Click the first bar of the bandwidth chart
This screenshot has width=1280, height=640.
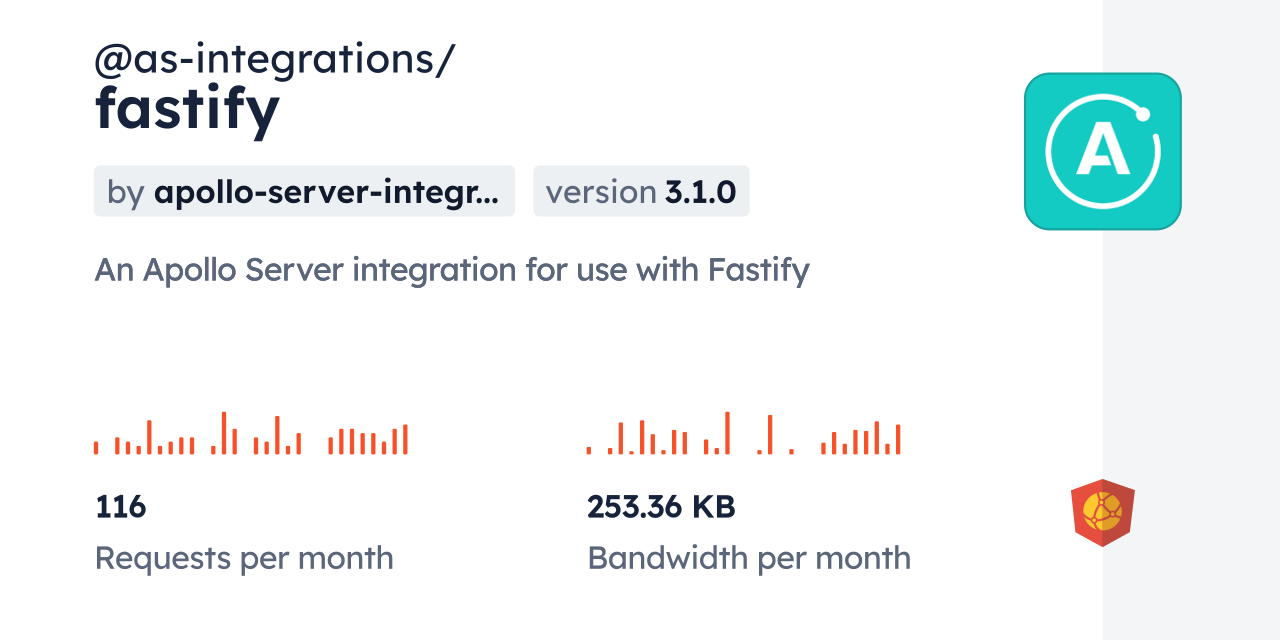[x=589, y=451]
